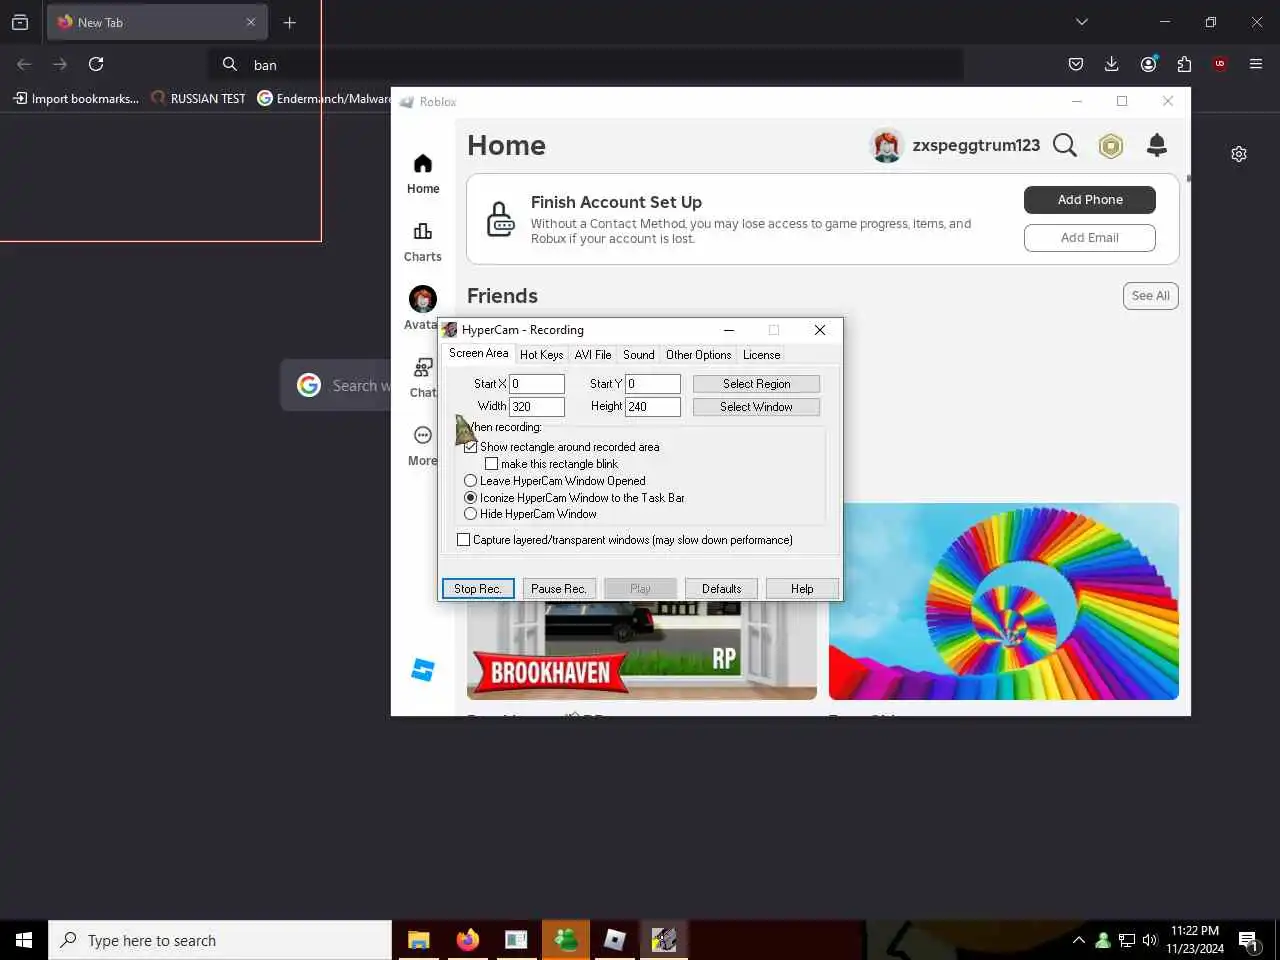Click the Width input field
The image size is (1280, 960).
click(537, 407)
